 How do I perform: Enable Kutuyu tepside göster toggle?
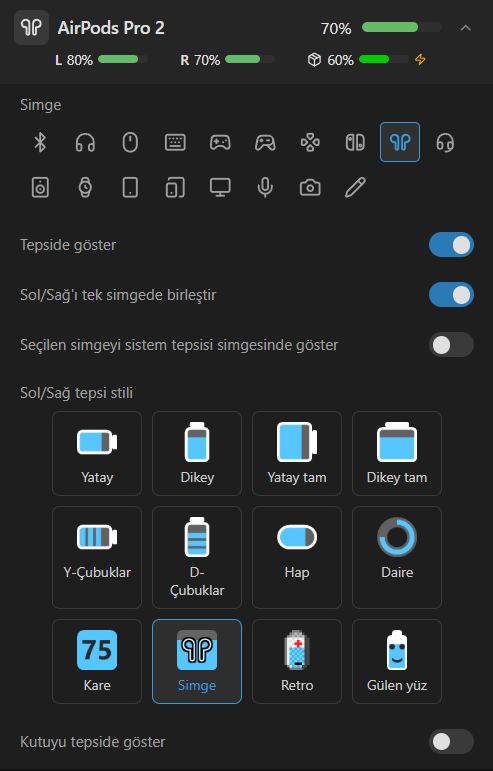451,741
